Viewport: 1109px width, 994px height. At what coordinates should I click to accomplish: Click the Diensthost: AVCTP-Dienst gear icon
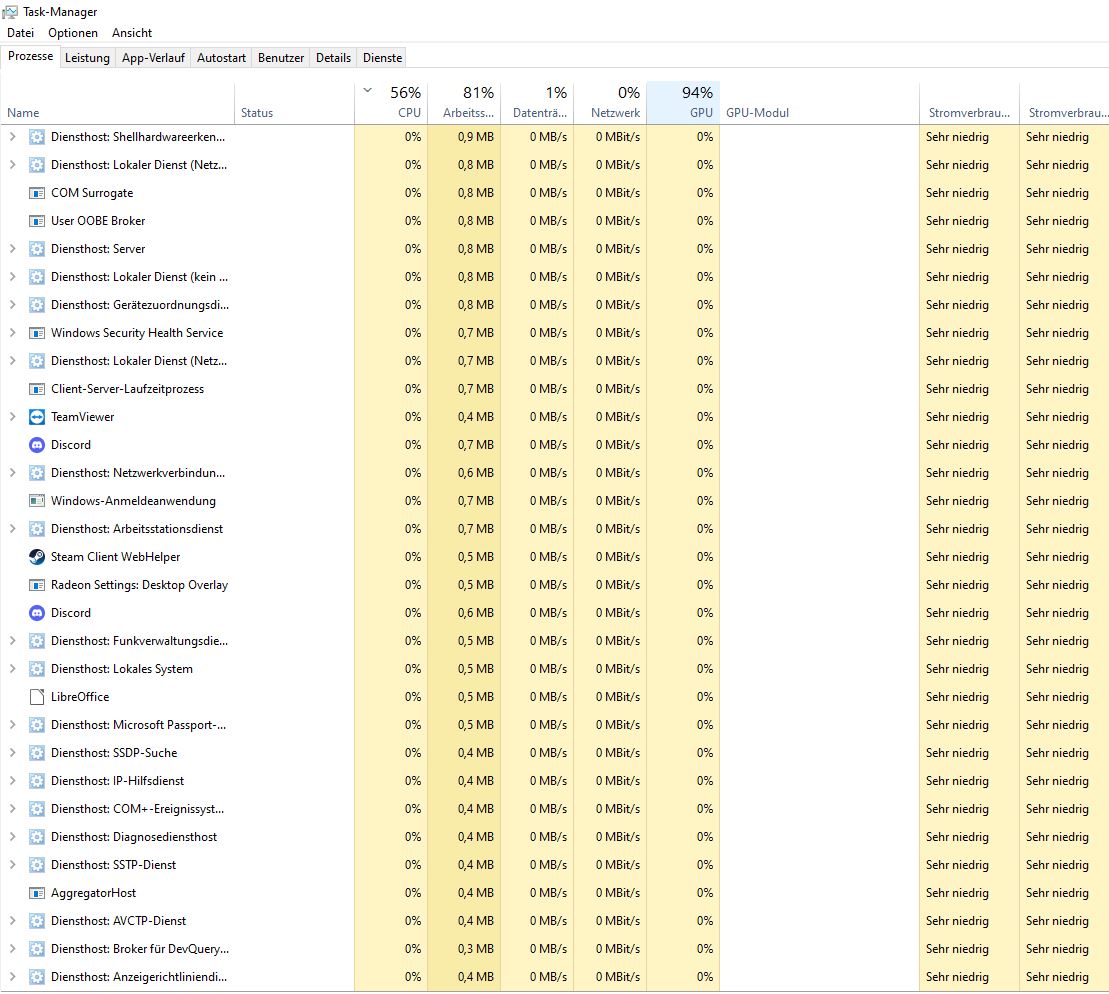tap(37, 921)
